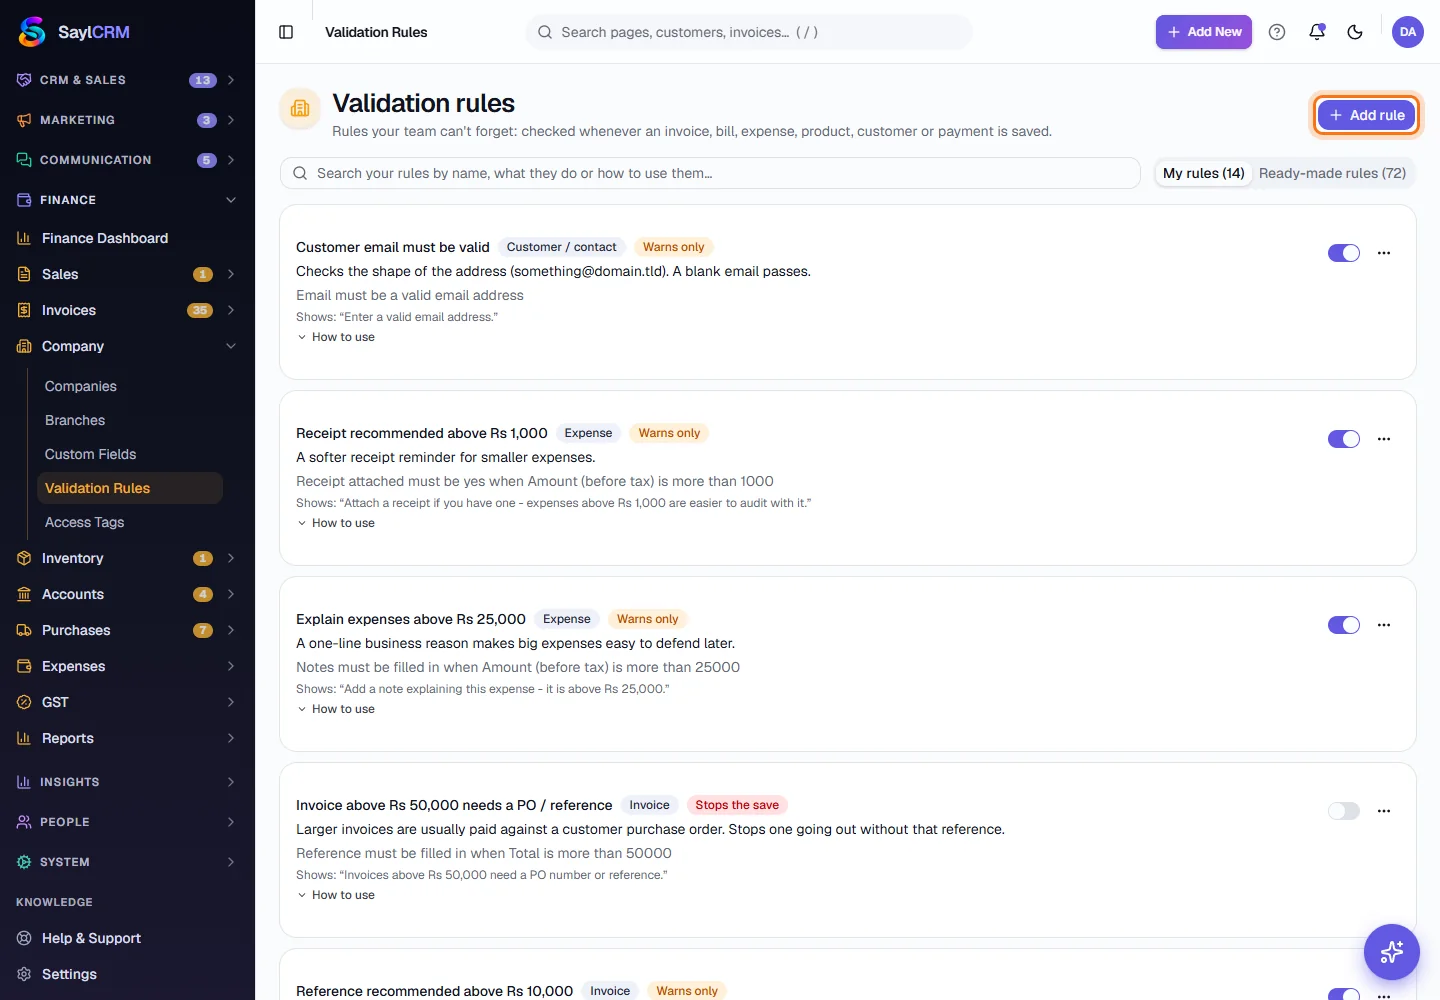Open the help question mark icon
This screenshot has width=1440, height=1000.
[x=1277, y=32]
